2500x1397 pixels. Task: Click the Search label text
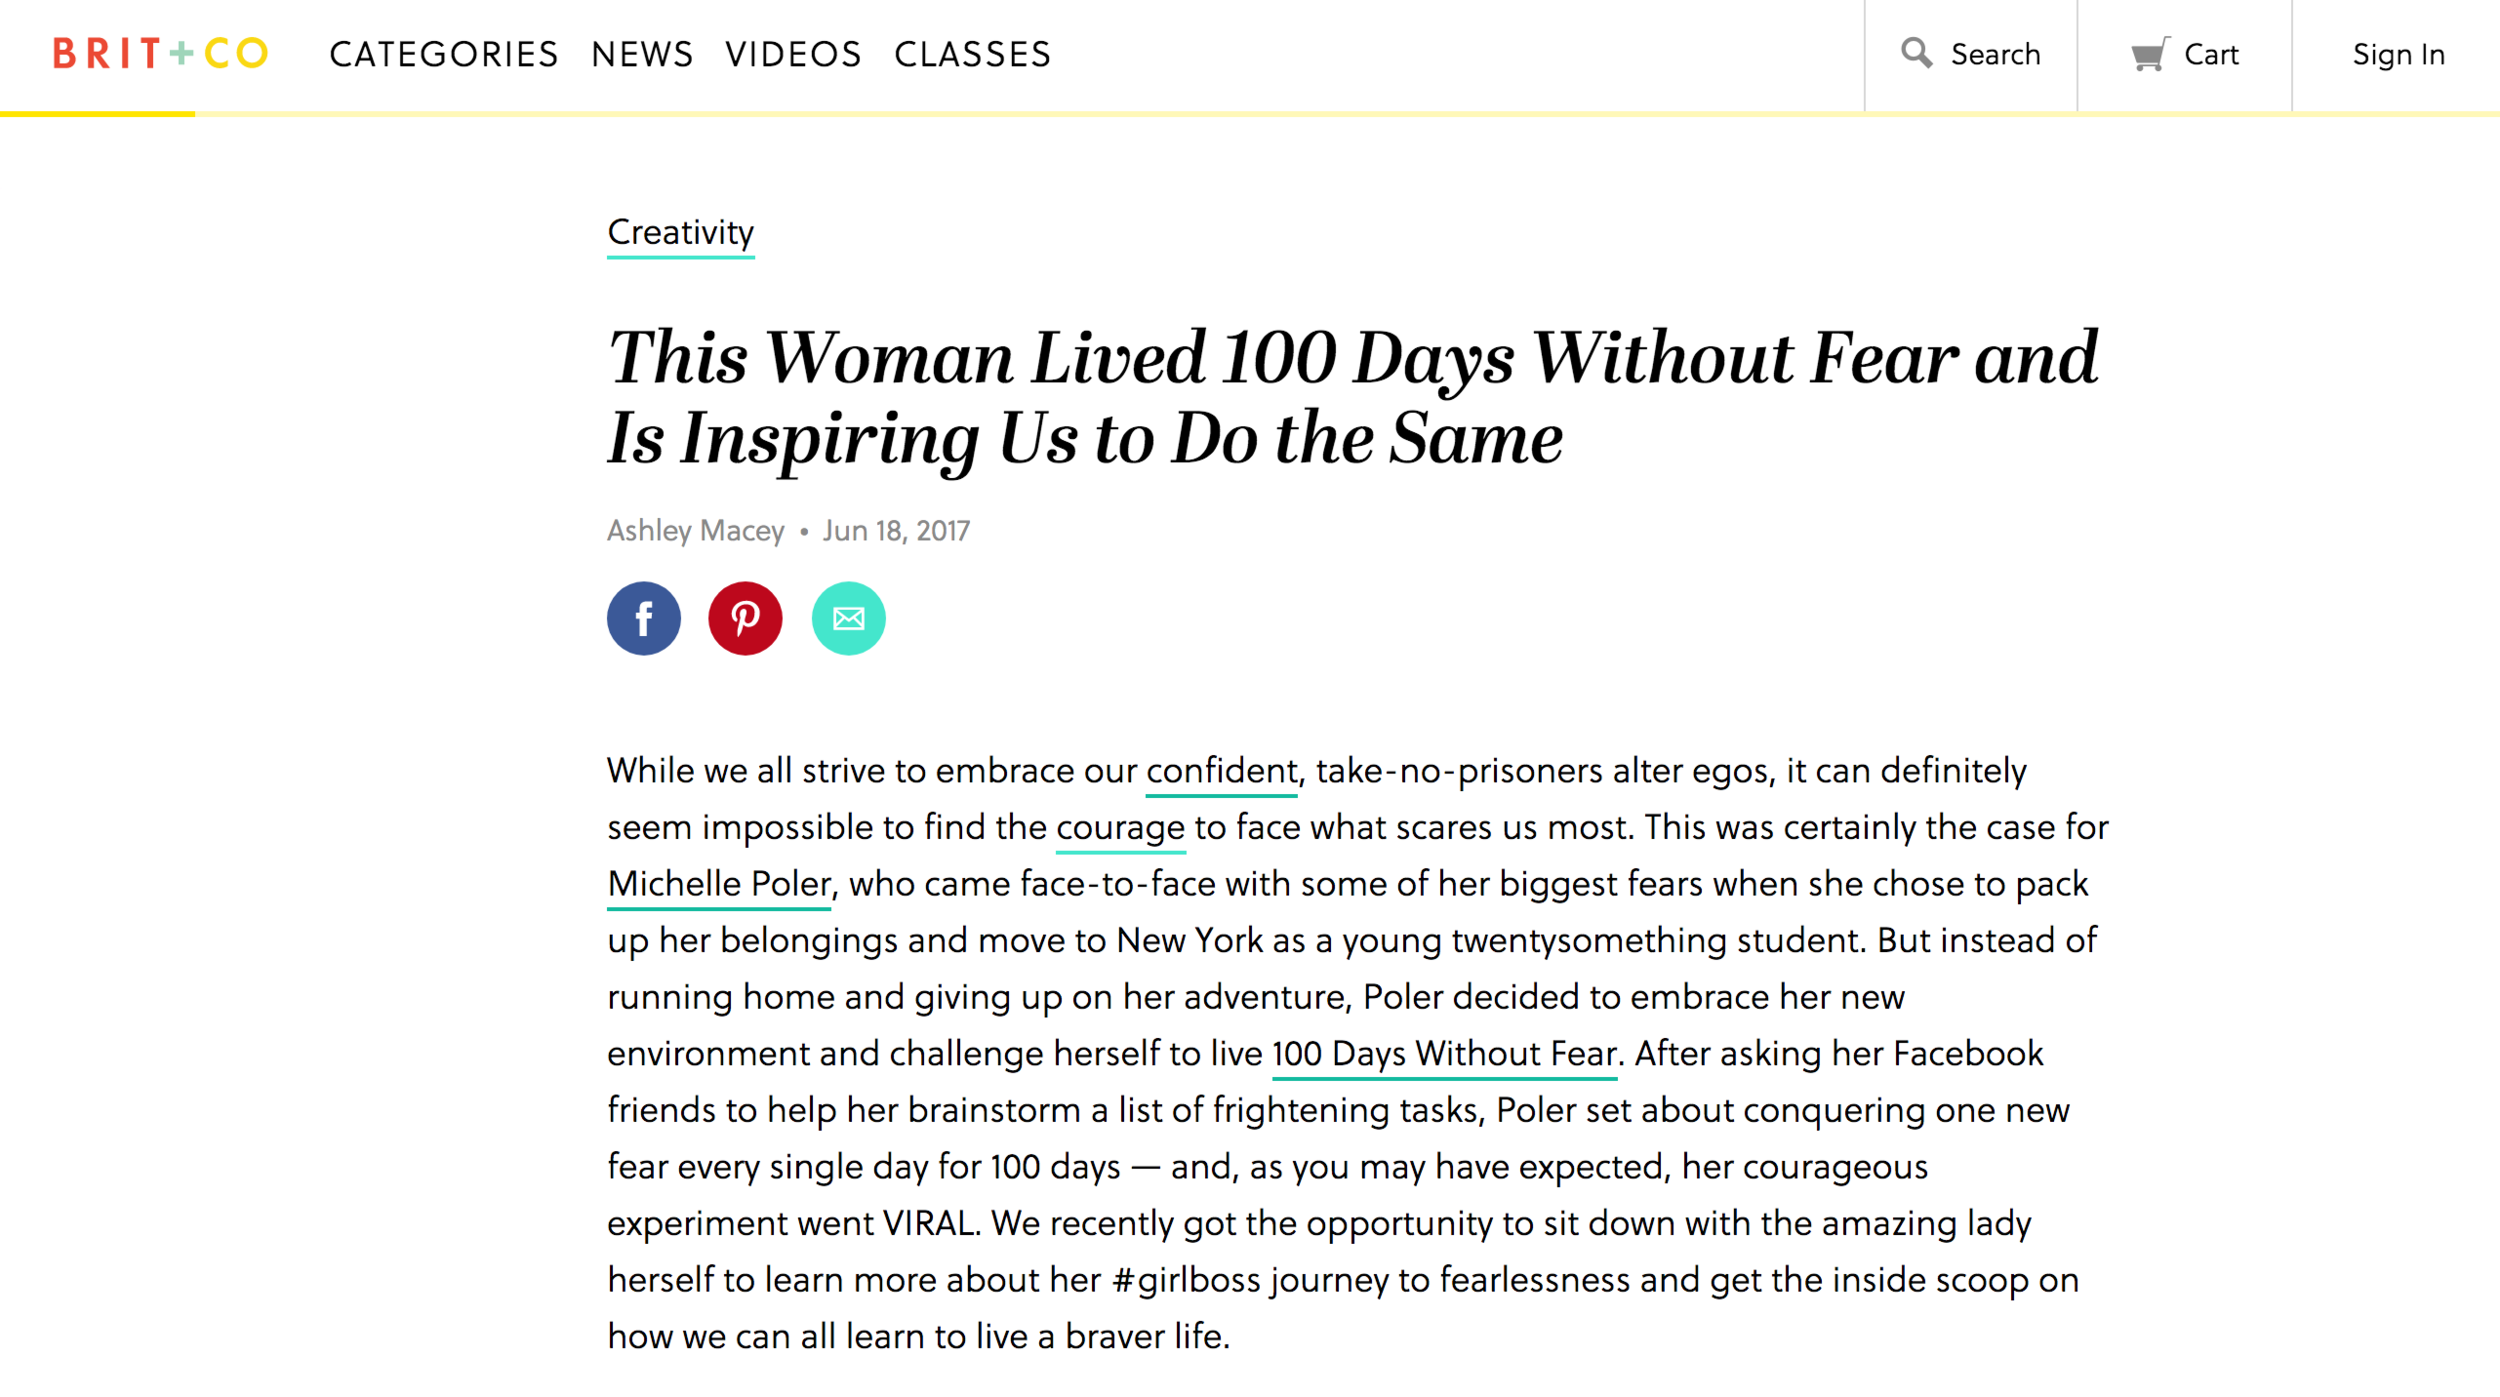pyautogui.click(x=1995, y=54)
